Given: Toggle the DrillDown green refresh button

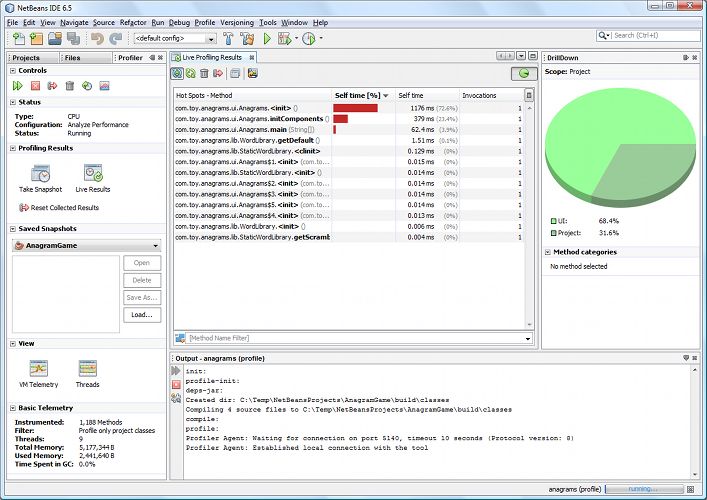Looking at the screenshot, I should click(524, 73).
